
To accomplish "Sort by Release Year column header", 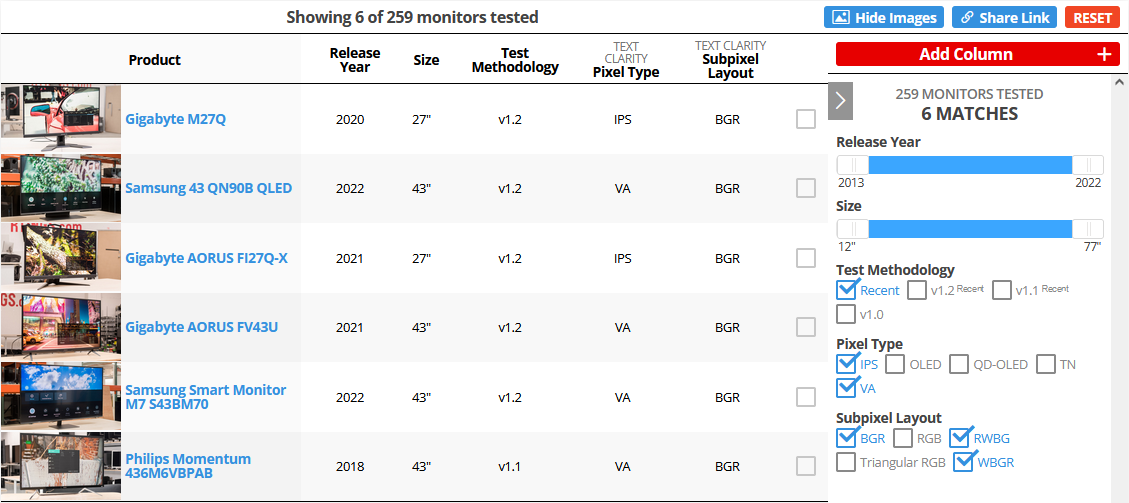I will [x=355, y=60].
